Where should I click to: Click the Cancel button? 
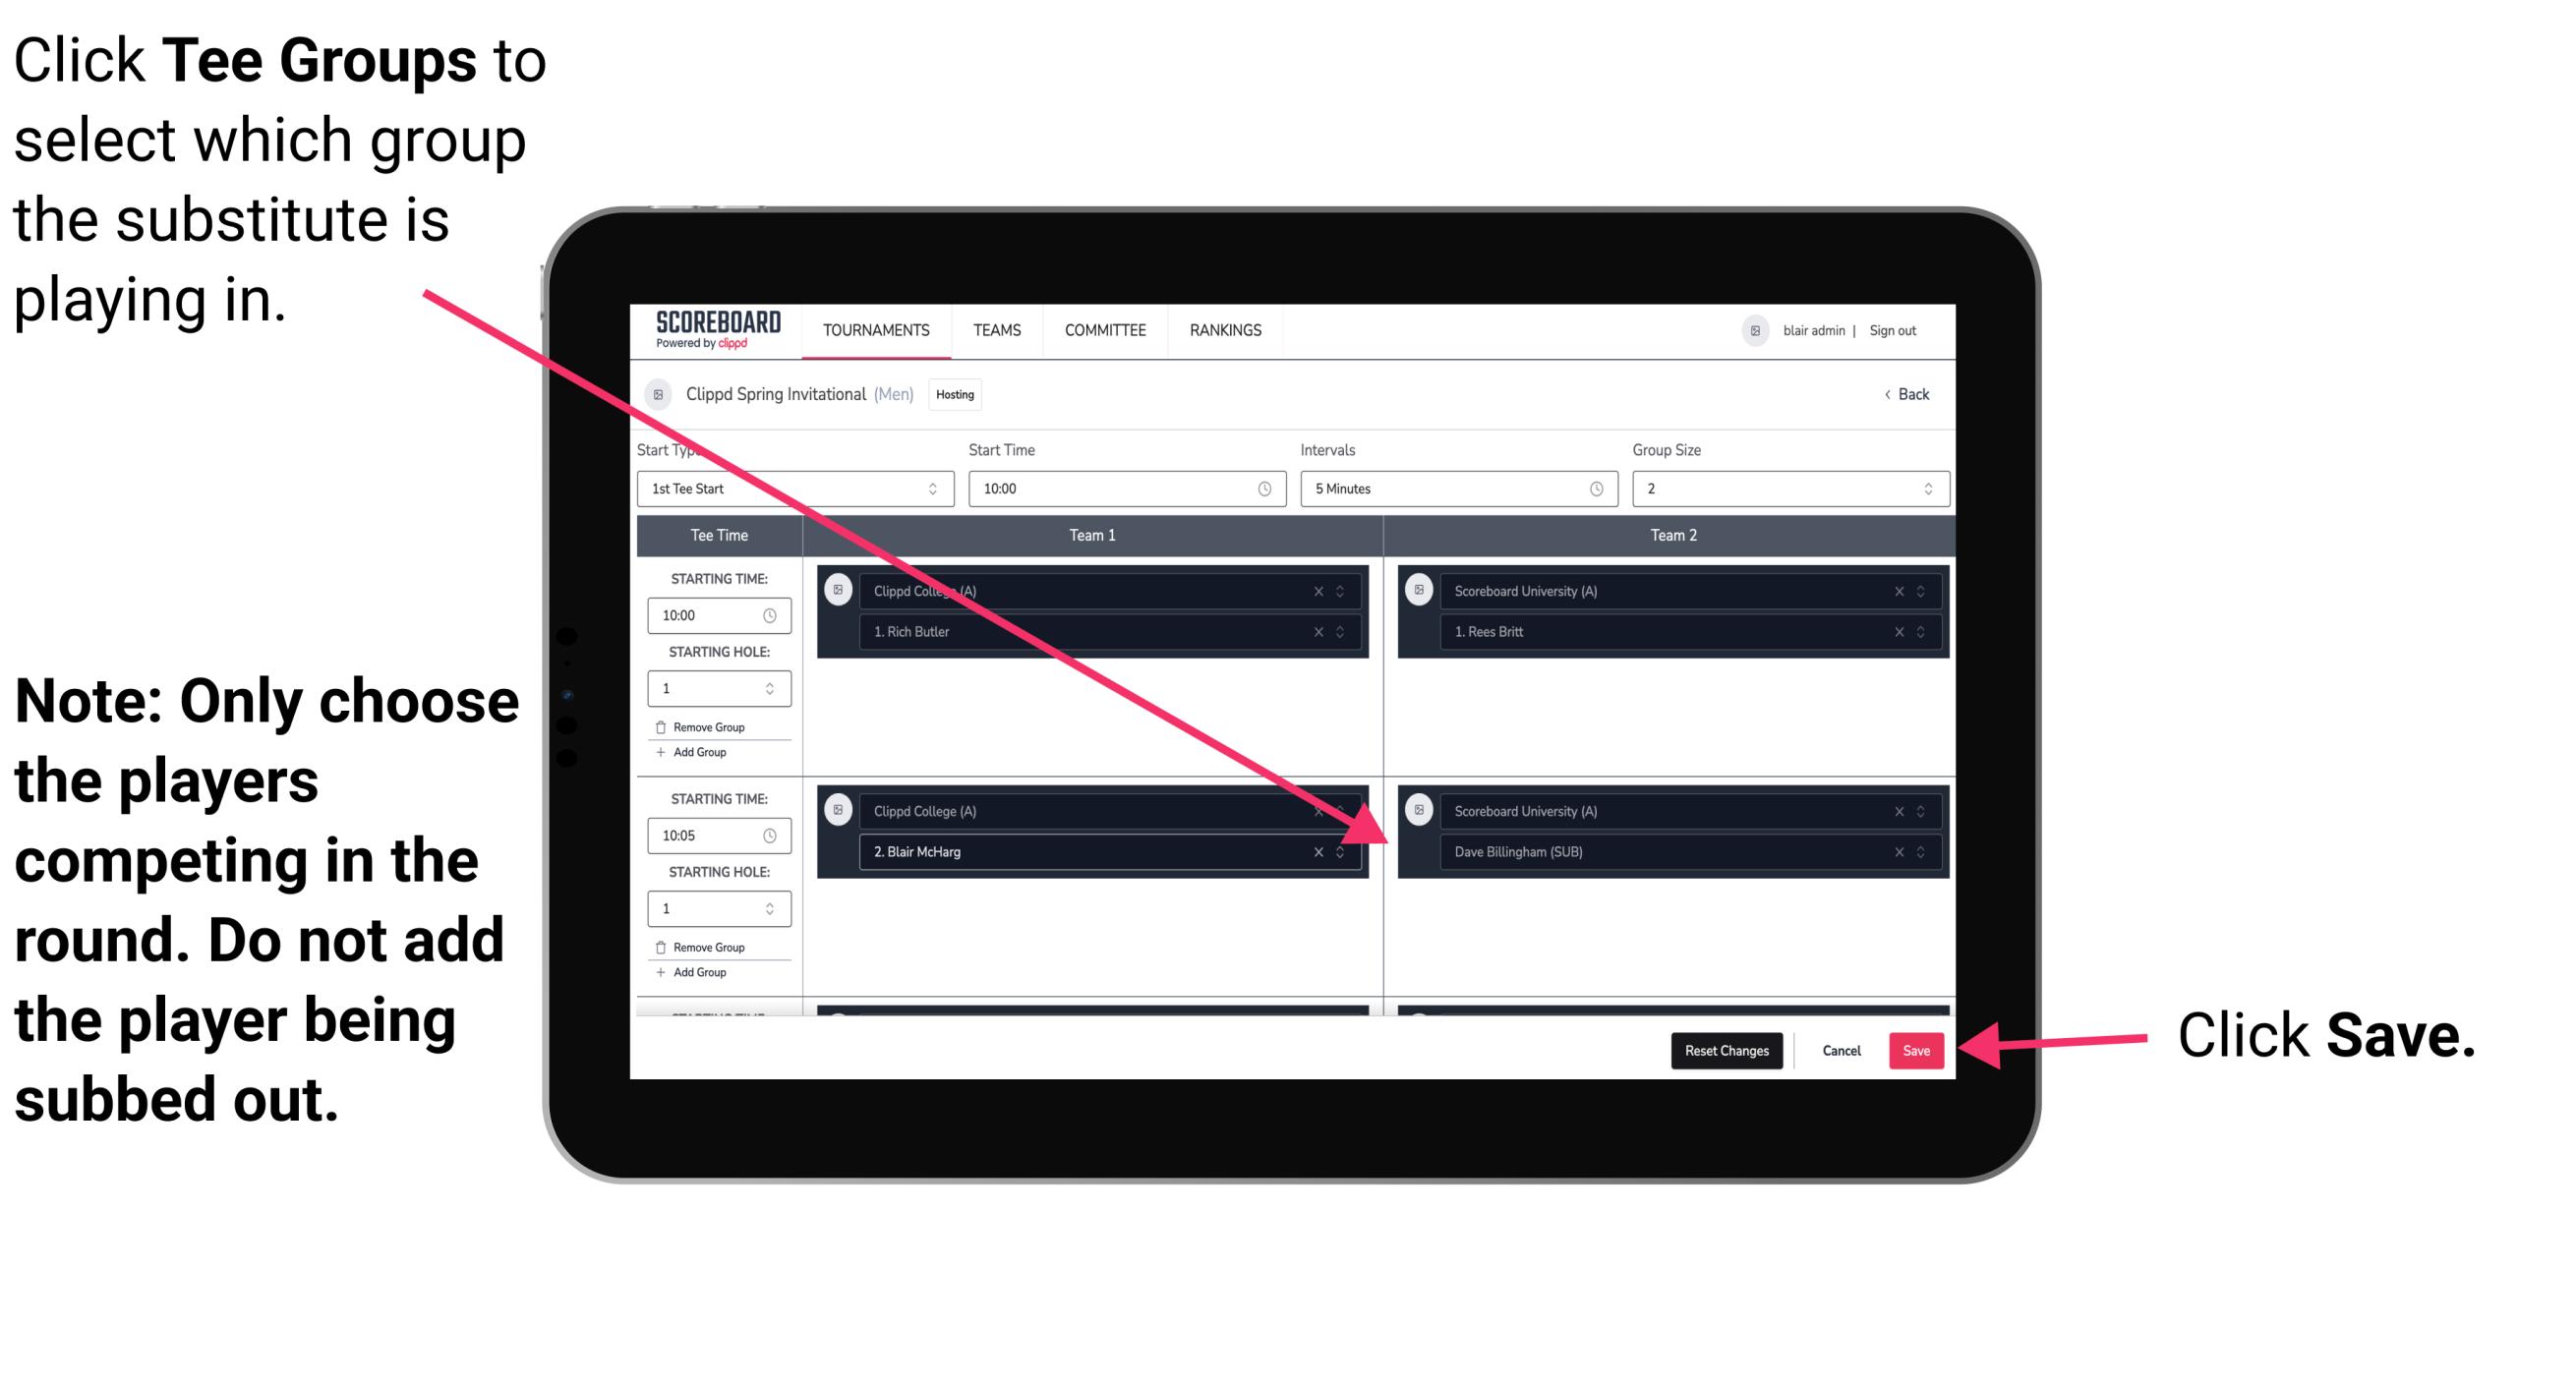click(x=1843, y=1047)
